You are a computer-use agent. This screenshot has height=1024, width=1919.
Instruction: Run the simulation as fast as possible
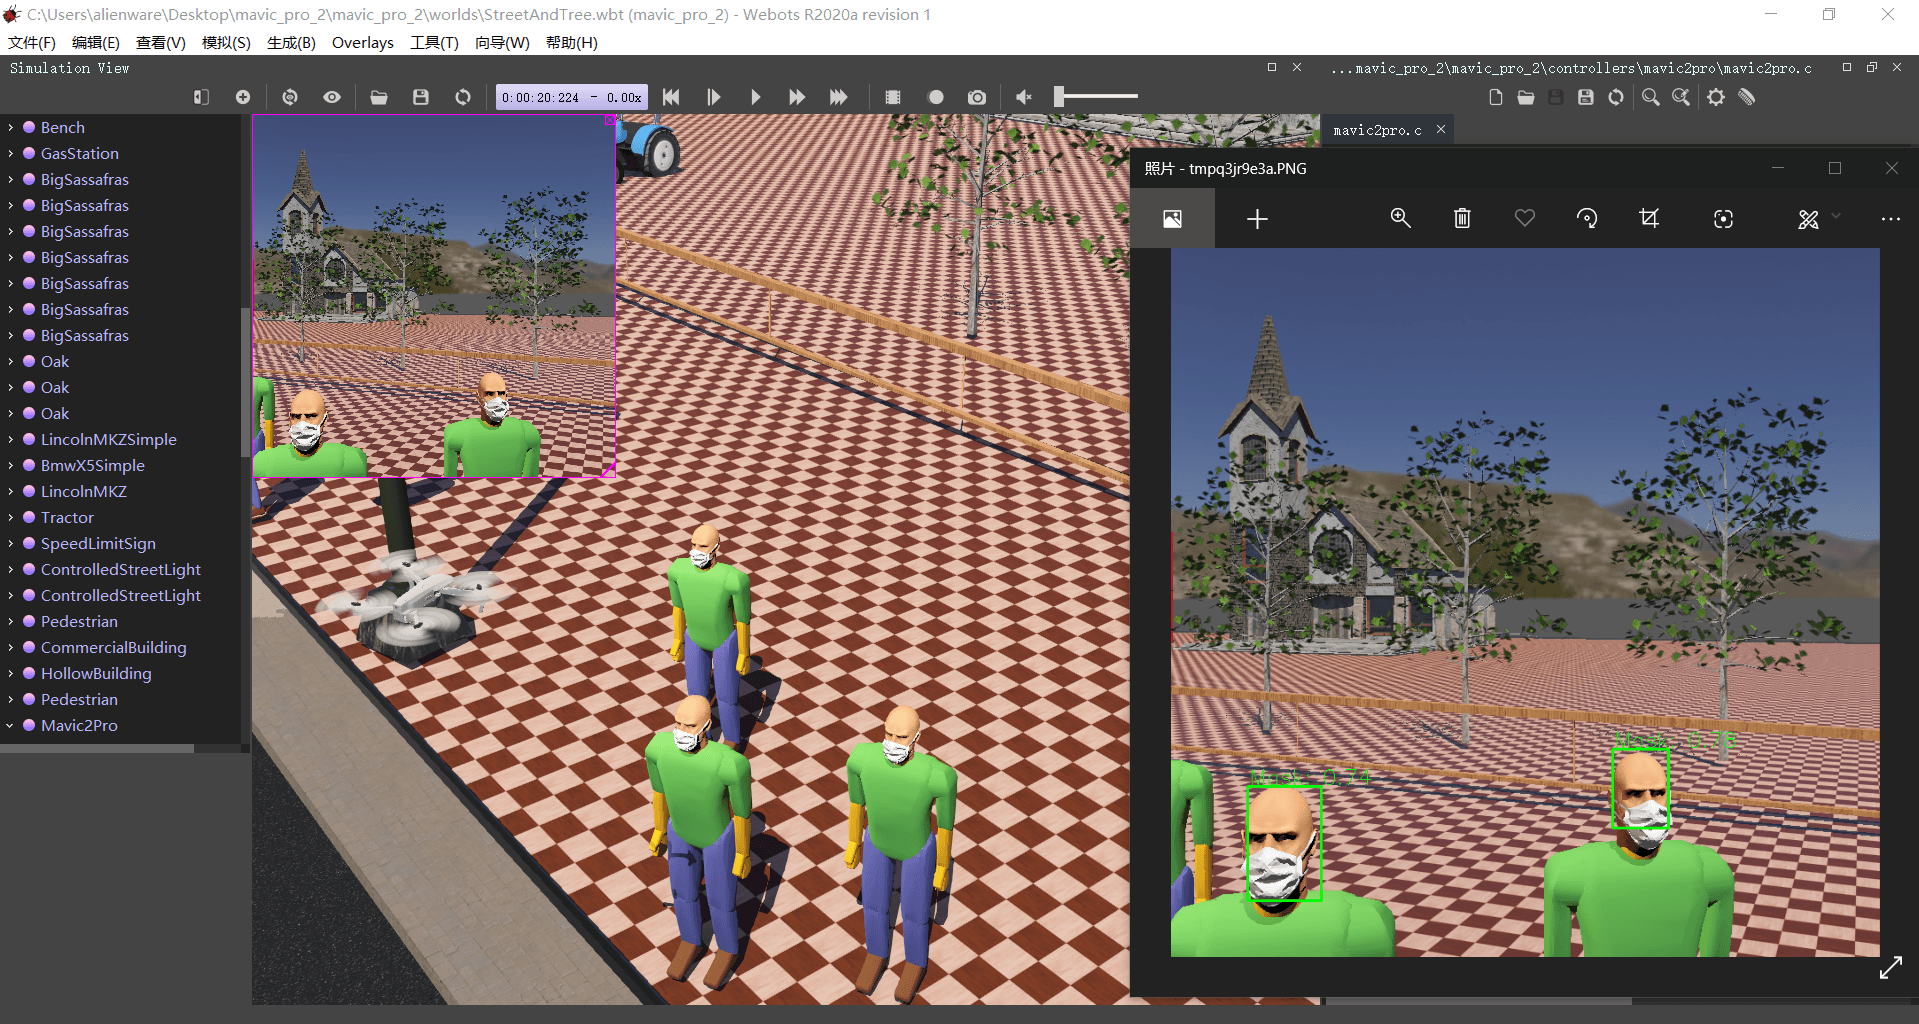[x=839, y=97]
